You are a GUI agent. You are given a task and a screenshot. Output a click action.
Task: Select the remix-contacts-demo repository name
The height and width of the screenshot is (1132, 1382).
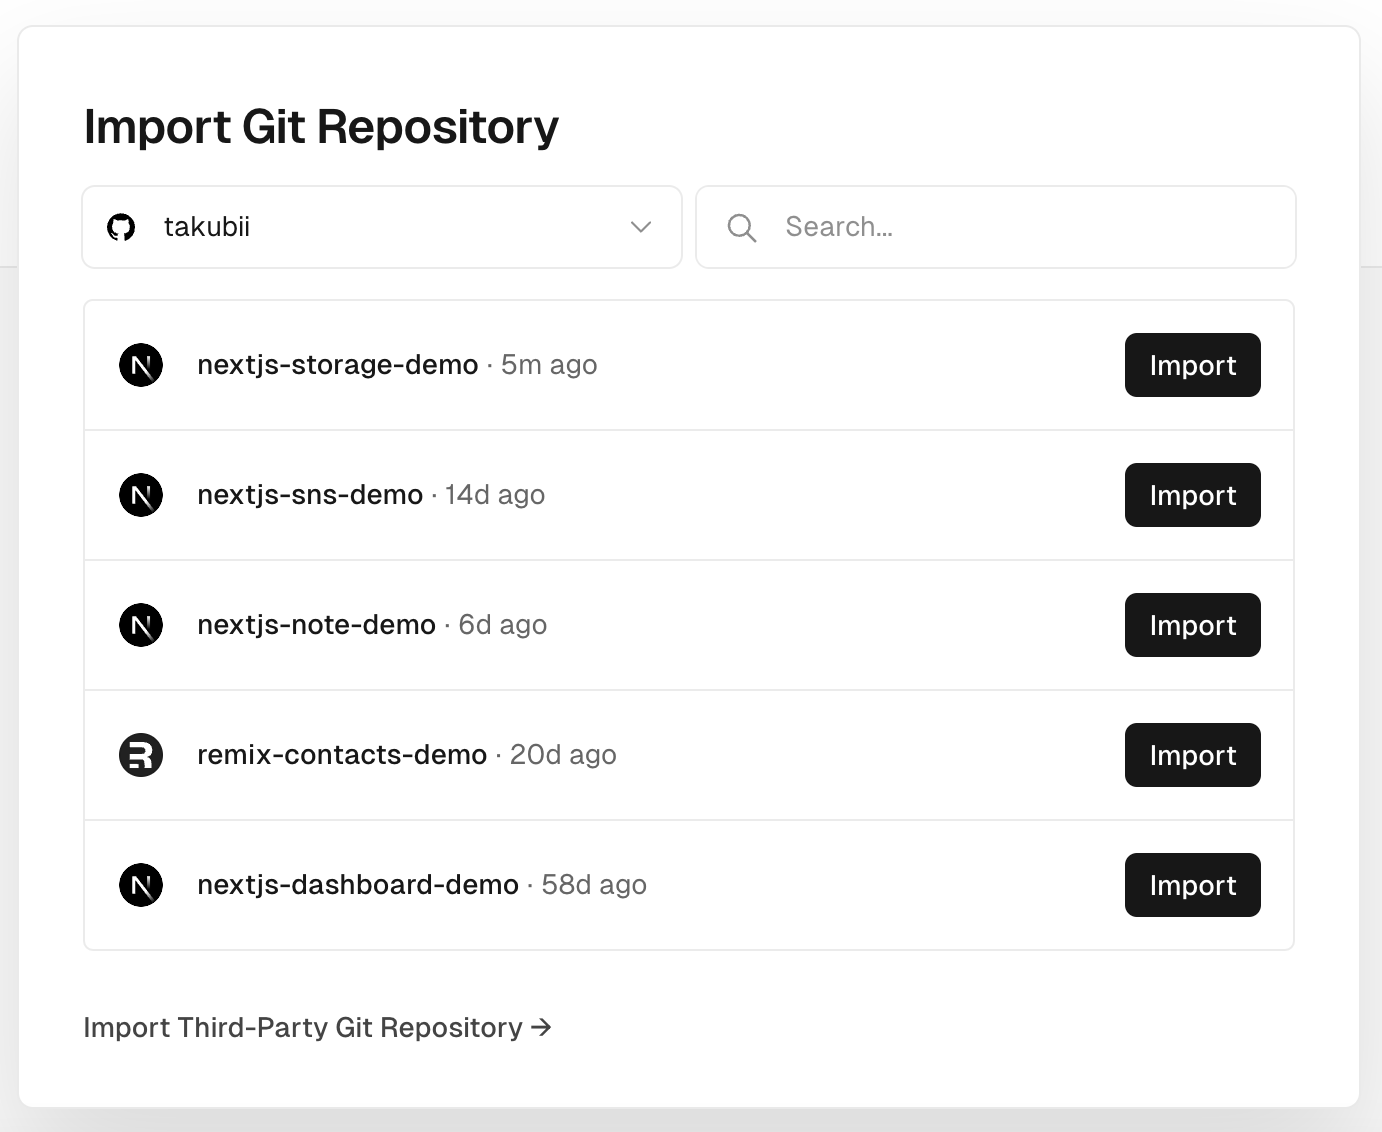(342, 755)
